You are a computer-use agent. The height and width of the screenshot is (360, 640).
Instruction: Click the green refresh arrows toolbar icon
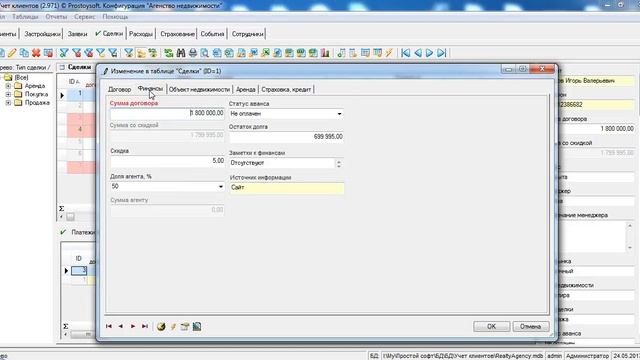(x=169, y=53)
